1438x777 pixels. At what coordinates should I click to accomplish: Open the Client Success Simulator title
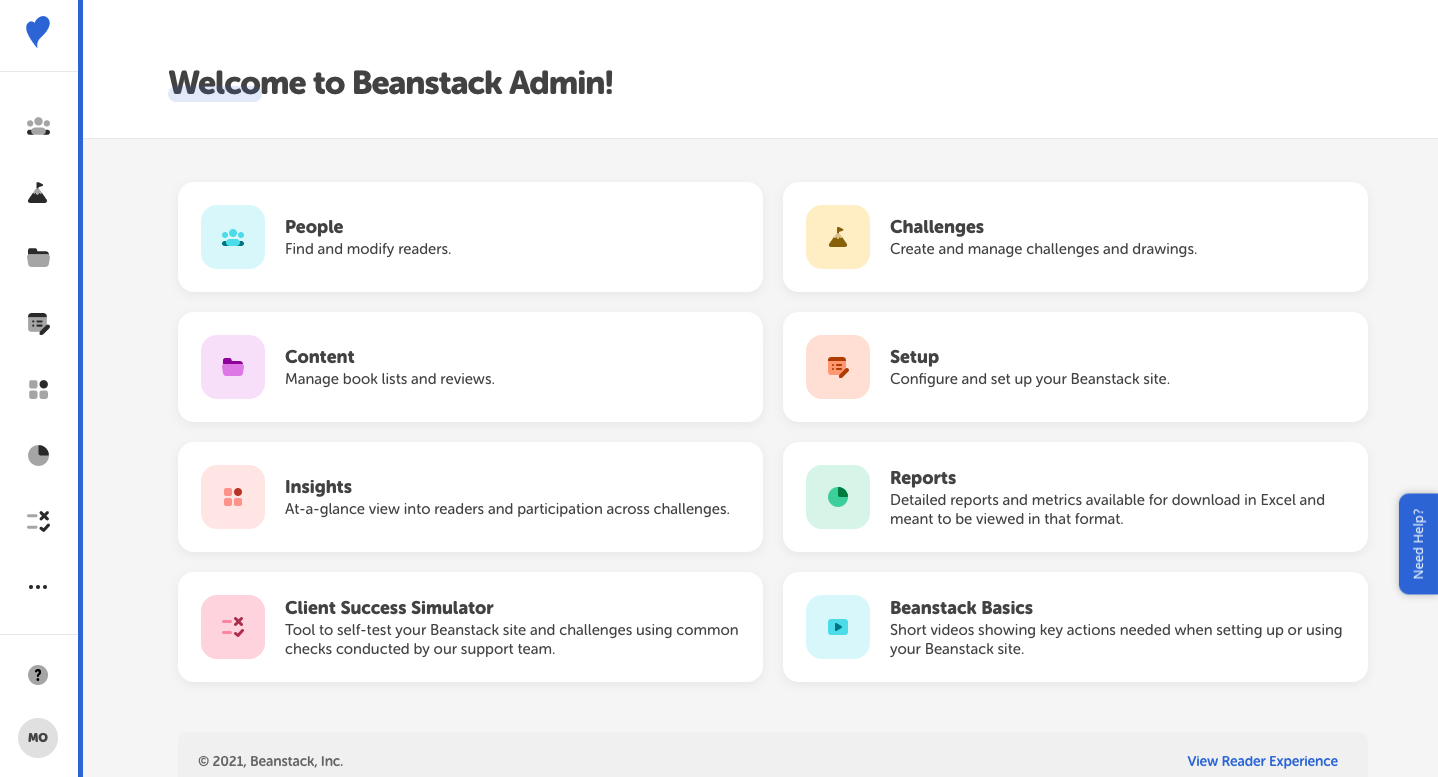click(389, 608)
